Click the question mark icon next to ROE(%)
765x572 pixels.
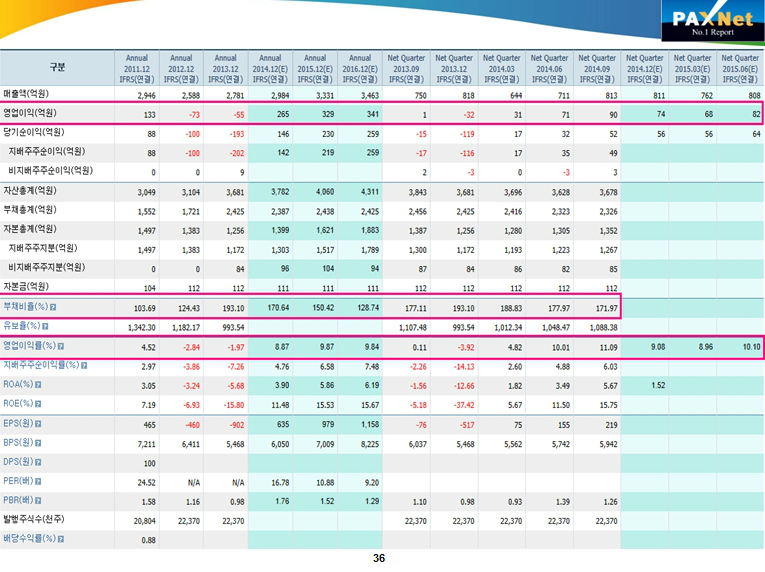40,403
